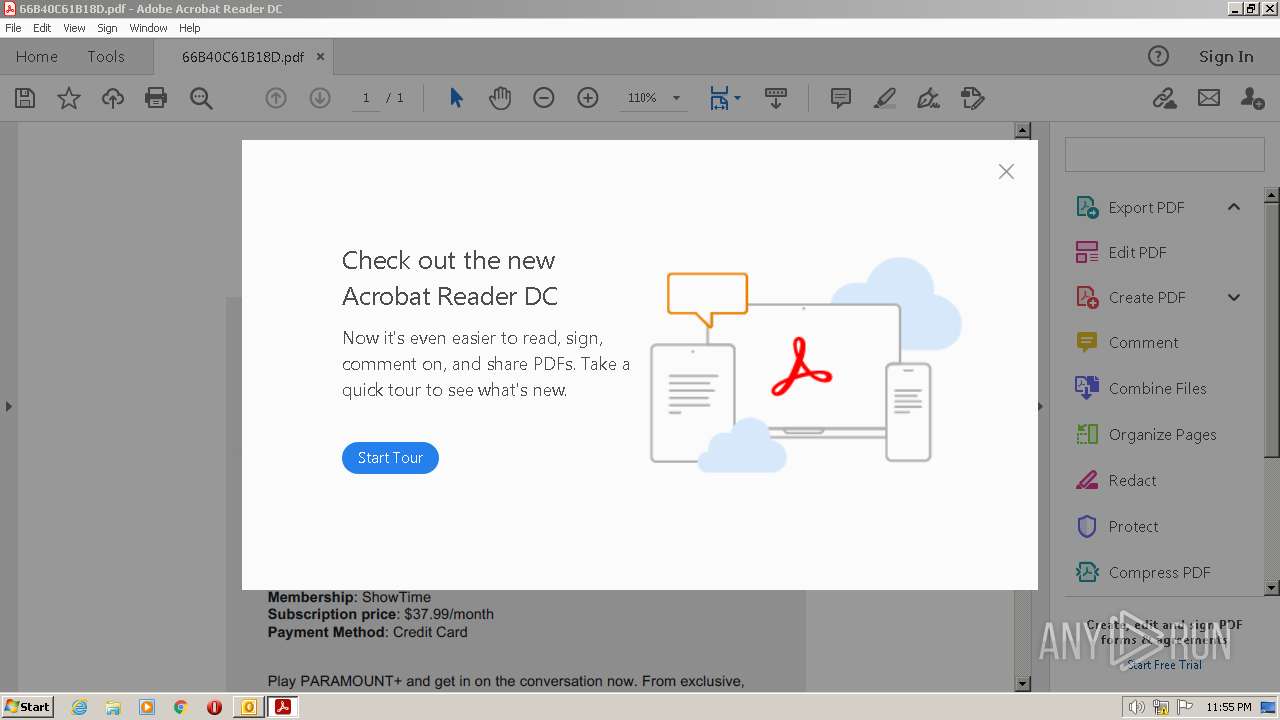
Task: Click the Start Tour button
Action: 390,458
